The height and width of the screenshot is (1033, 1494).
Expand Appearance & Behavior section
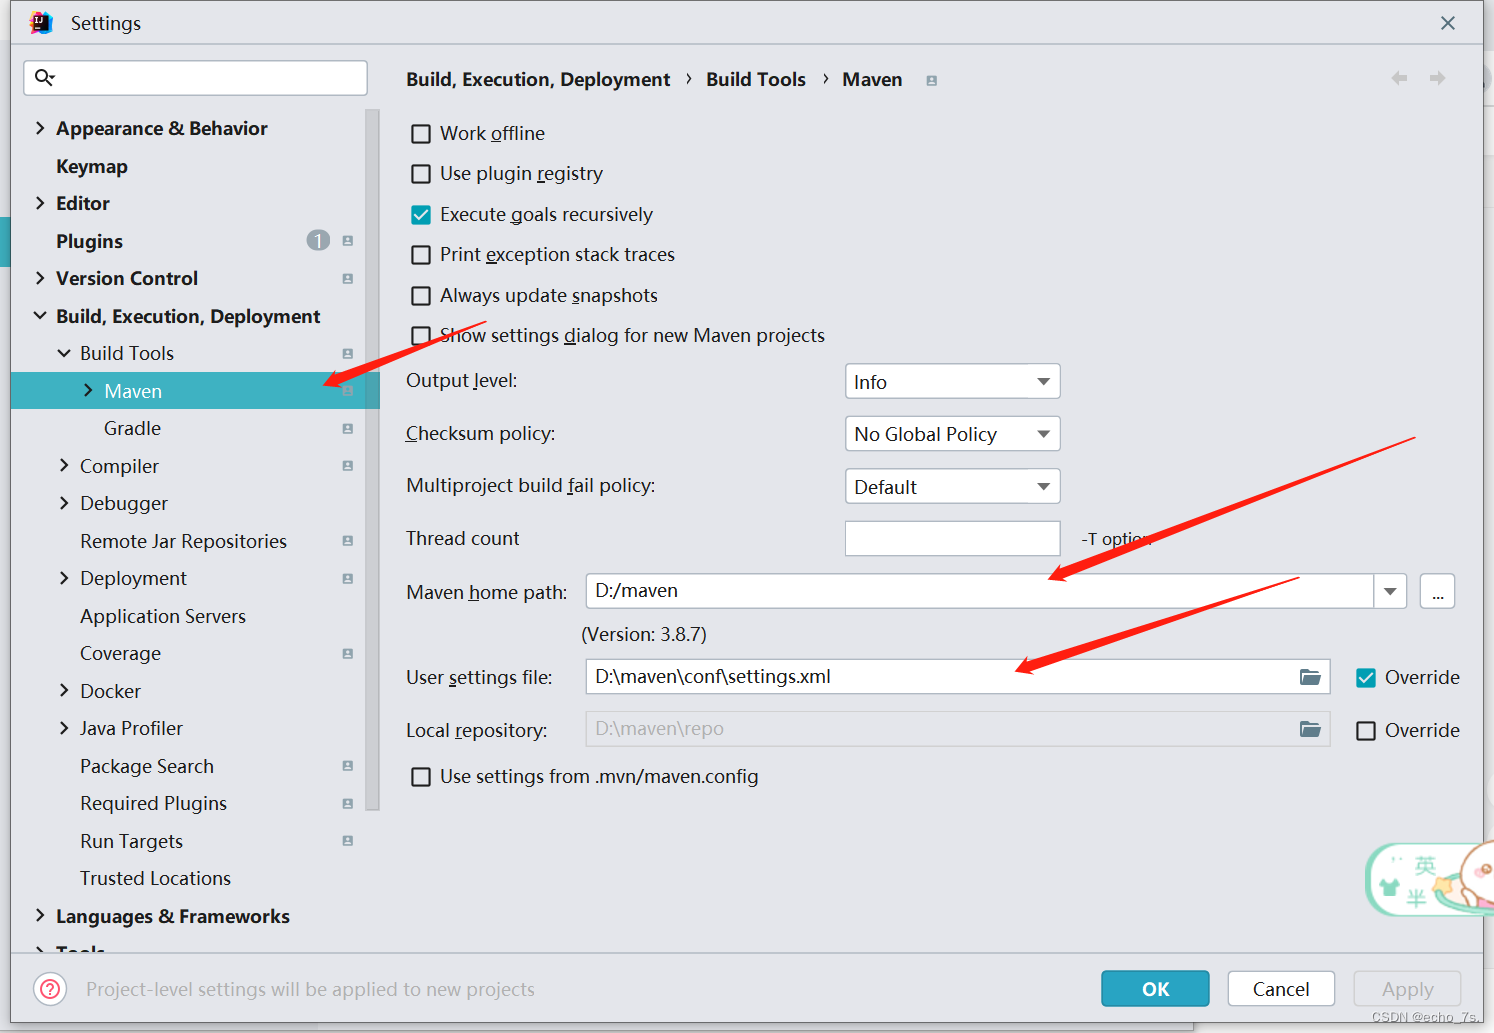click(40, 128)
